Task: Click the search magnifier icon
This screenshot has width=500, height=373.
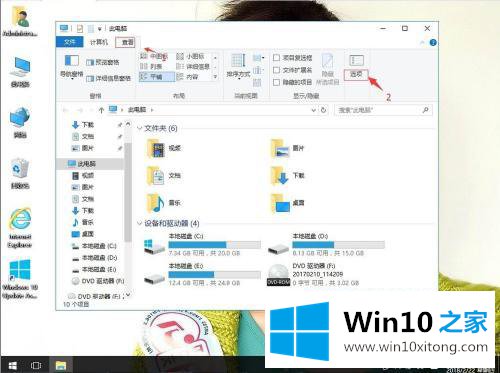Action: point(425,110)
